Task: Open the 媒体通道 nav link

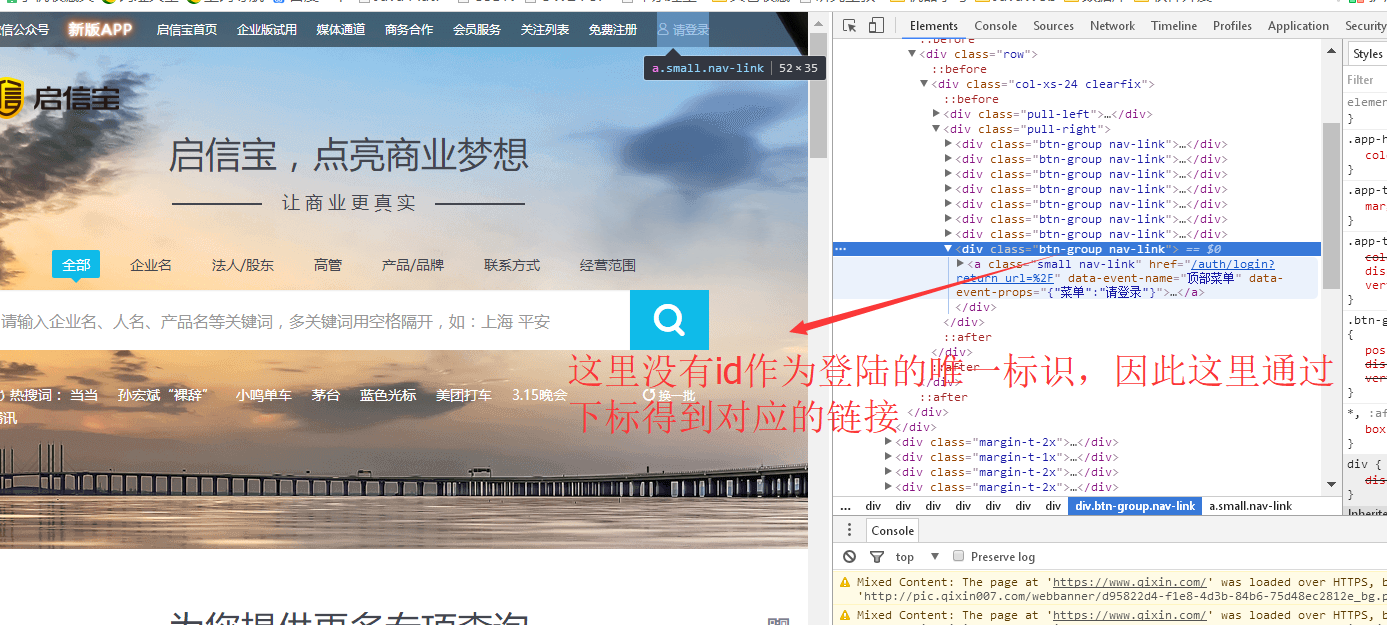Action: (341, 30)
